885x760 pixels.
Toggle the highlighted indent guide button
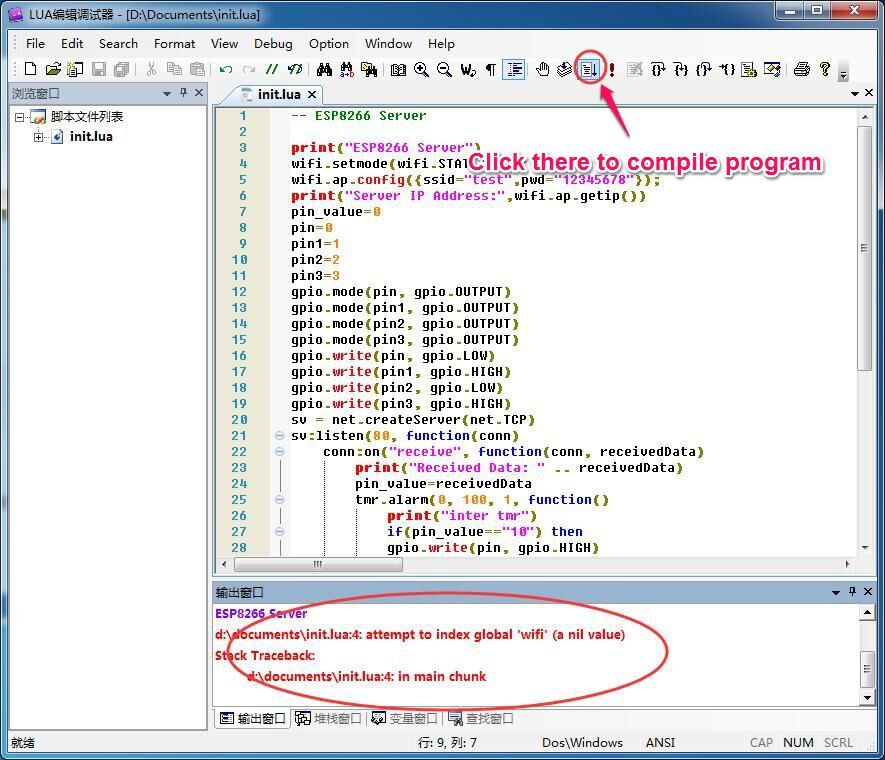tap(514, 69)
